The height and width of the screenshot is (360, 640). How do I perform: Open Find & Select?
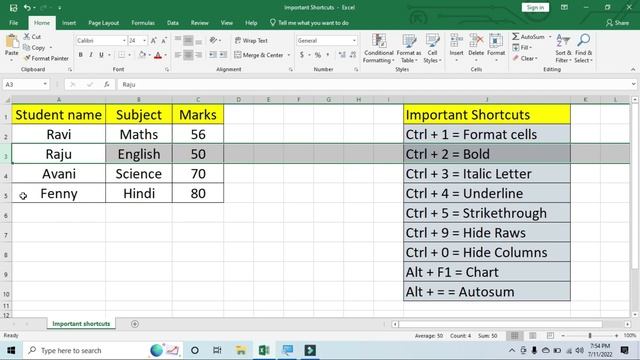(584, 49)
